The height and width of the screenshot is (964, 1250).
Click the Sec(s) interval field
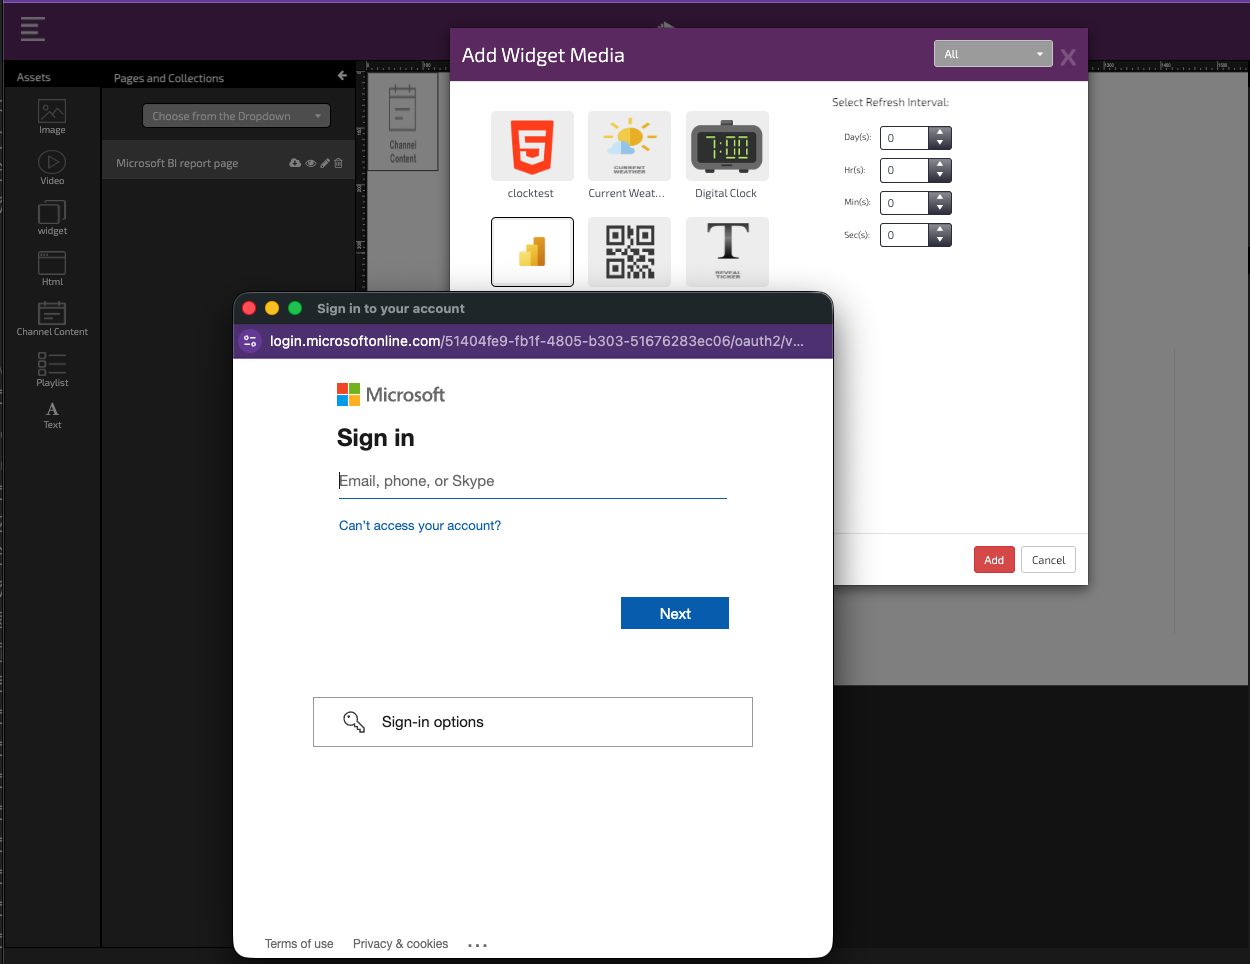tap(905, 235)
